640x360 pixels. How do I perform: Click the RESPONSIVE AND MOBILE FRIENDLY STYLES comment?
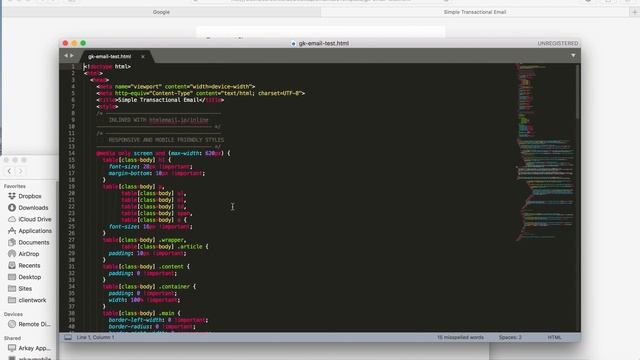[x=166, y=140]
